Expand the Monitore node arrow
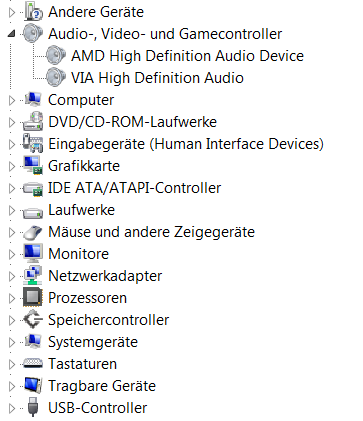 point(12,254)
